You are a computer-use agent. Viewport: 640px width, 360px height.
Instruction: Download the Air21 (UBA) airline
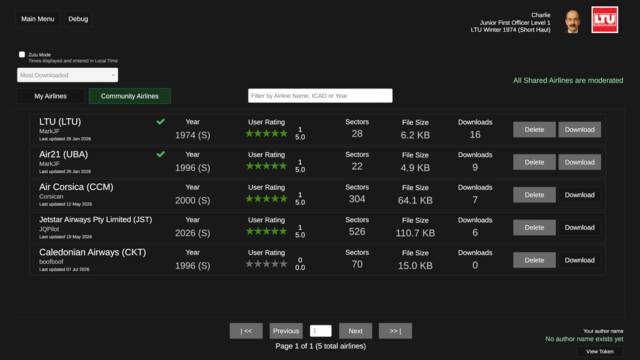coord(580,162)
